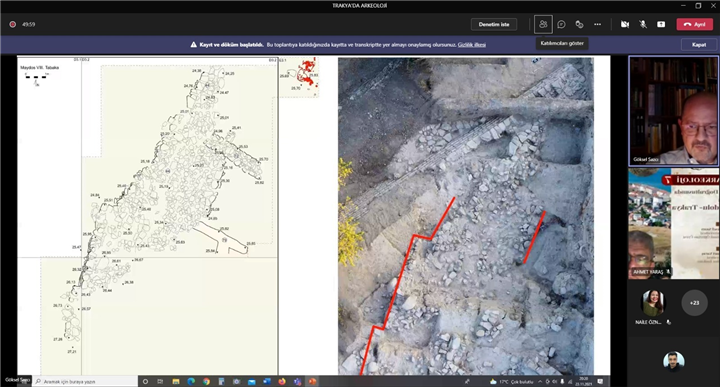Viewport: 720px width, 387px height.
Task: Show the +23 additional participants
Action: (x=694, y=303)
